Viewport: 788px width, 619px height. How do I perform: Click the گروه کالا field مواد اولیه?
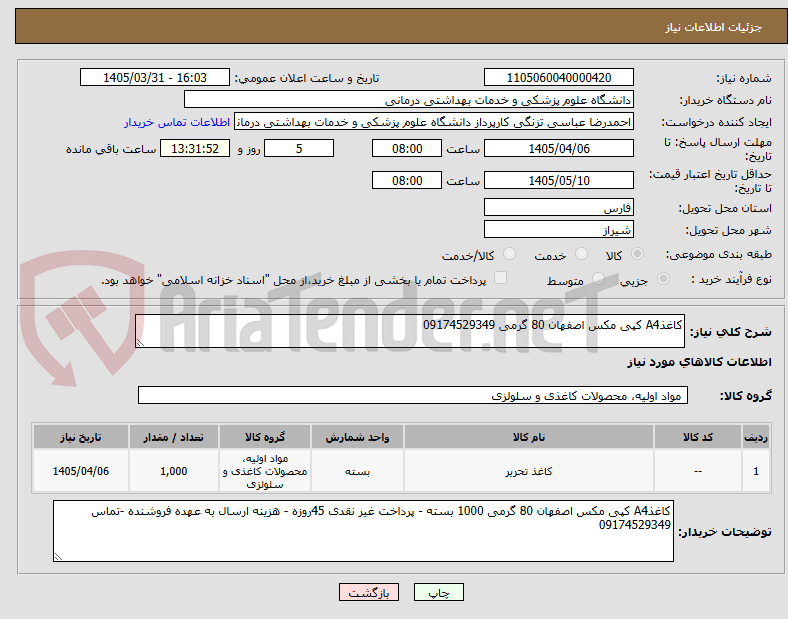pyautogui.click(x=413, y=395)
